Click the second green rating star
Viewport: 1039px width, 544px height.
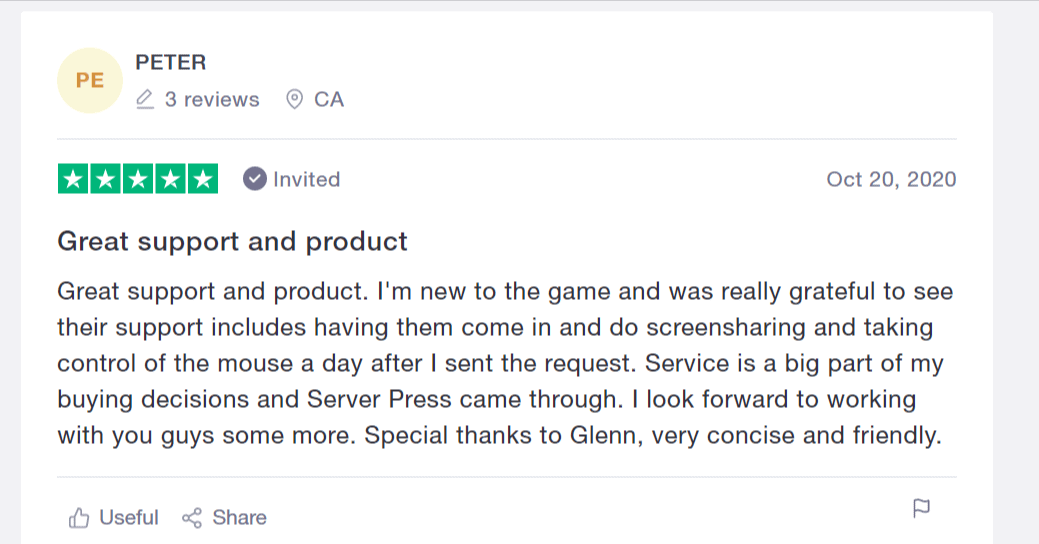coord(105,179)
